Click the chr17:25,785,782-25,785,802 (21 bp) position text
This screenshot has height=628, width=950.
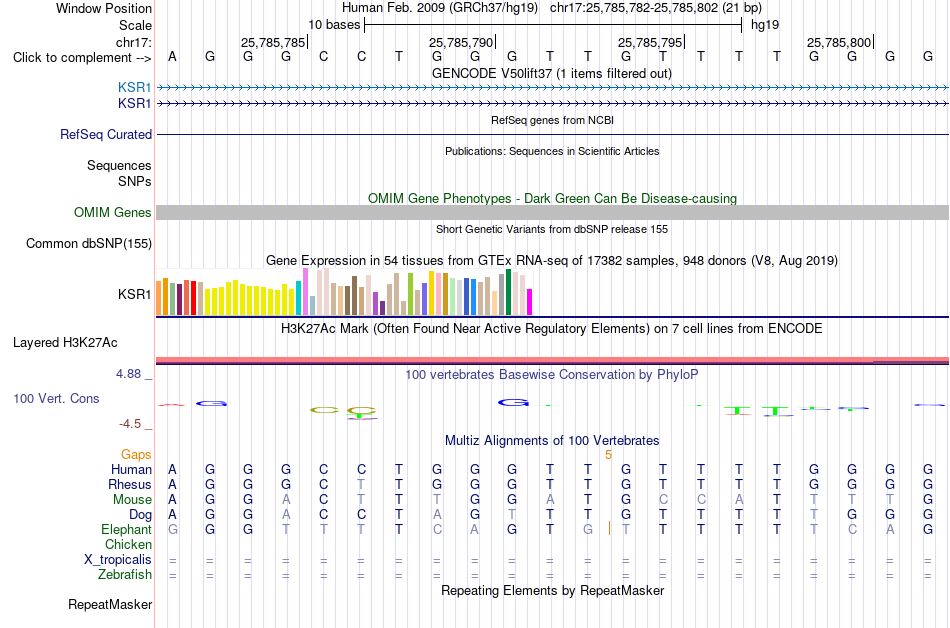[656, 8]
